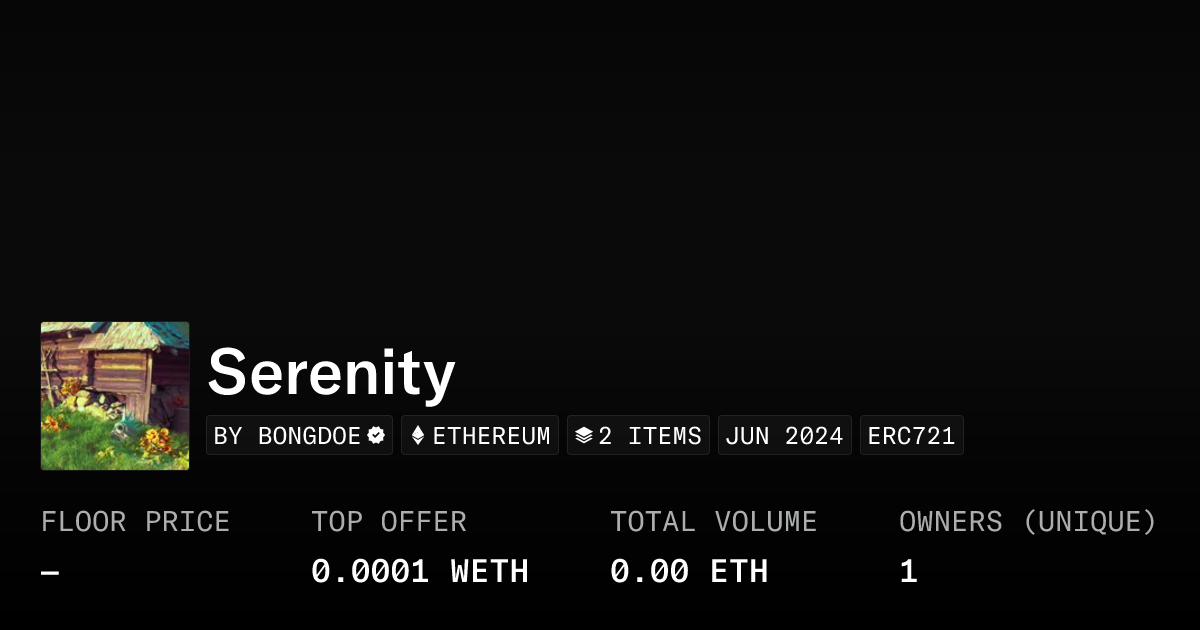This screenshot has width=1200, height=630.
Task: Open the Serenity collection thumbnail image
Action: (x=115, y=396)
